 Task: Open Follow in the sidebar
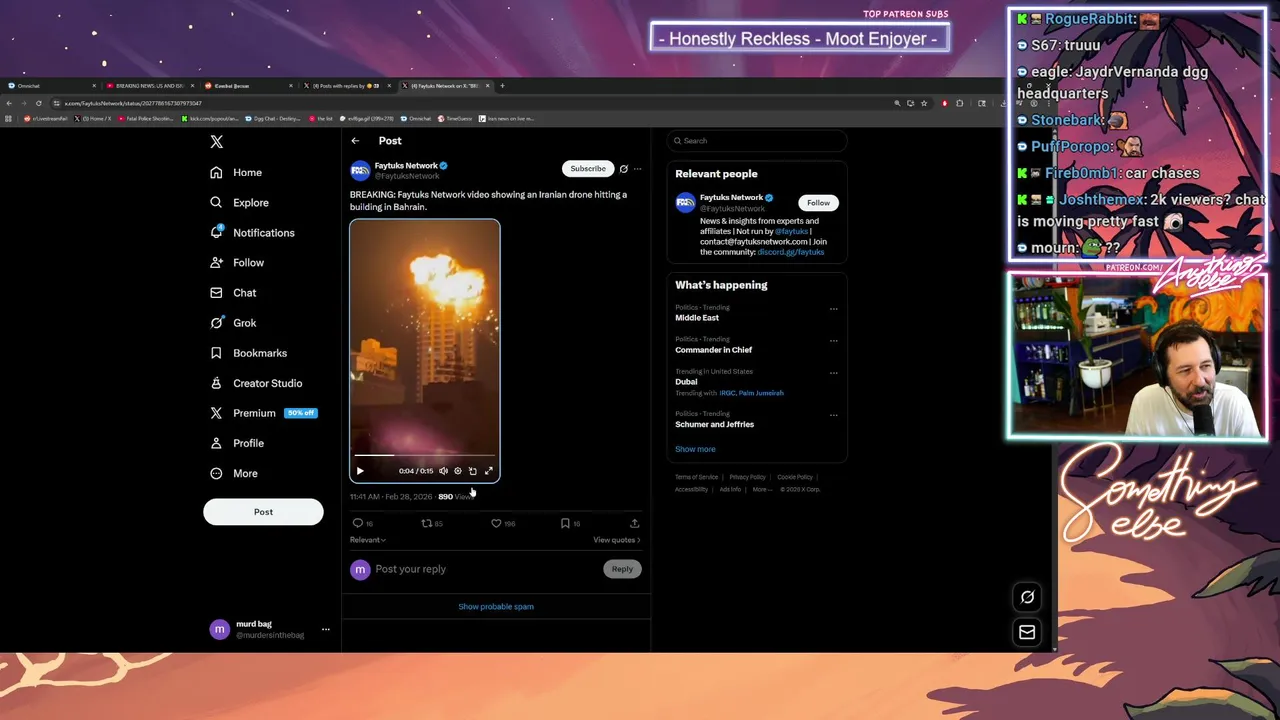(x=237, y=262)
